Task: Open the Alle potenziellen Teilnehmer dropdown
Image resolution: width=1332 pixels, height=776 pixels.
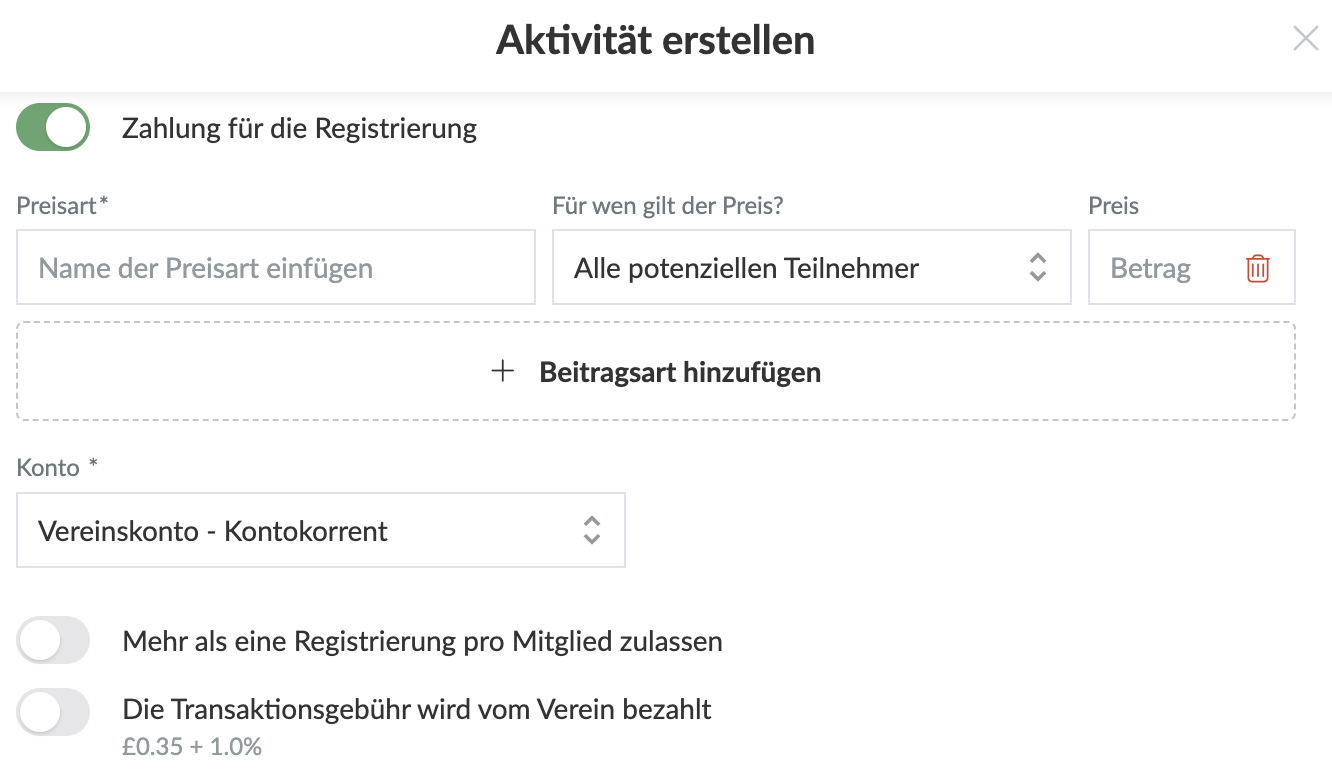Action: (x=790, y=268)
